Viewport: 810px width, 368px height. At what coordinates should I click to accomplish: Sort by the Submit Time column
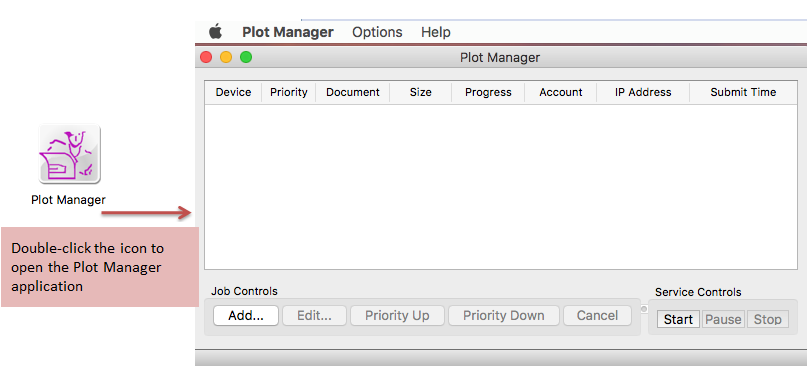coord(743,93)
